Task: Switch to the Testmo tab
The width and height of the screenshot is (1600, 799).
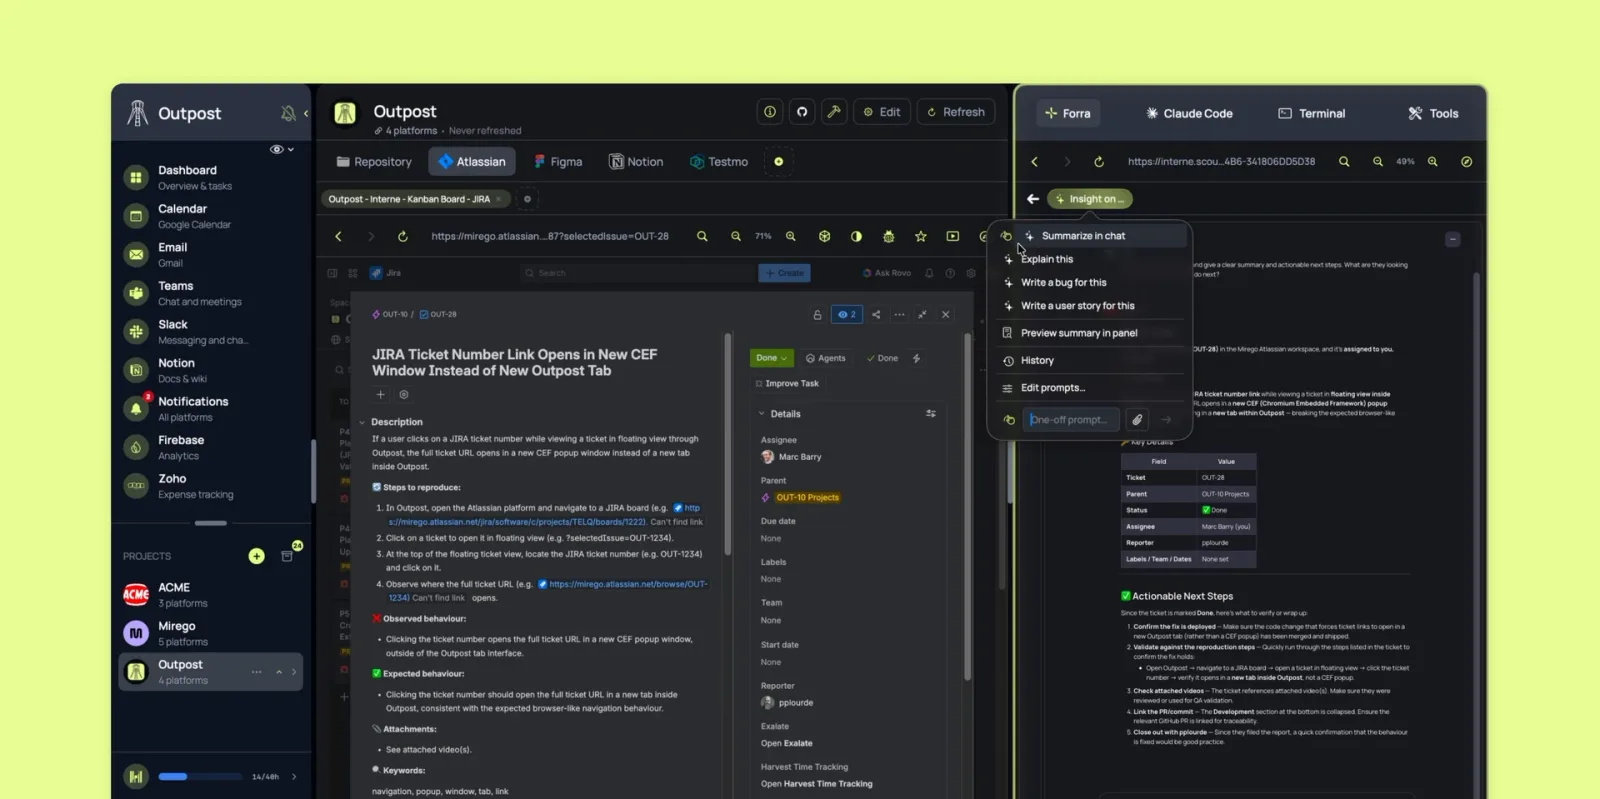Action: (x=718, y=161)
